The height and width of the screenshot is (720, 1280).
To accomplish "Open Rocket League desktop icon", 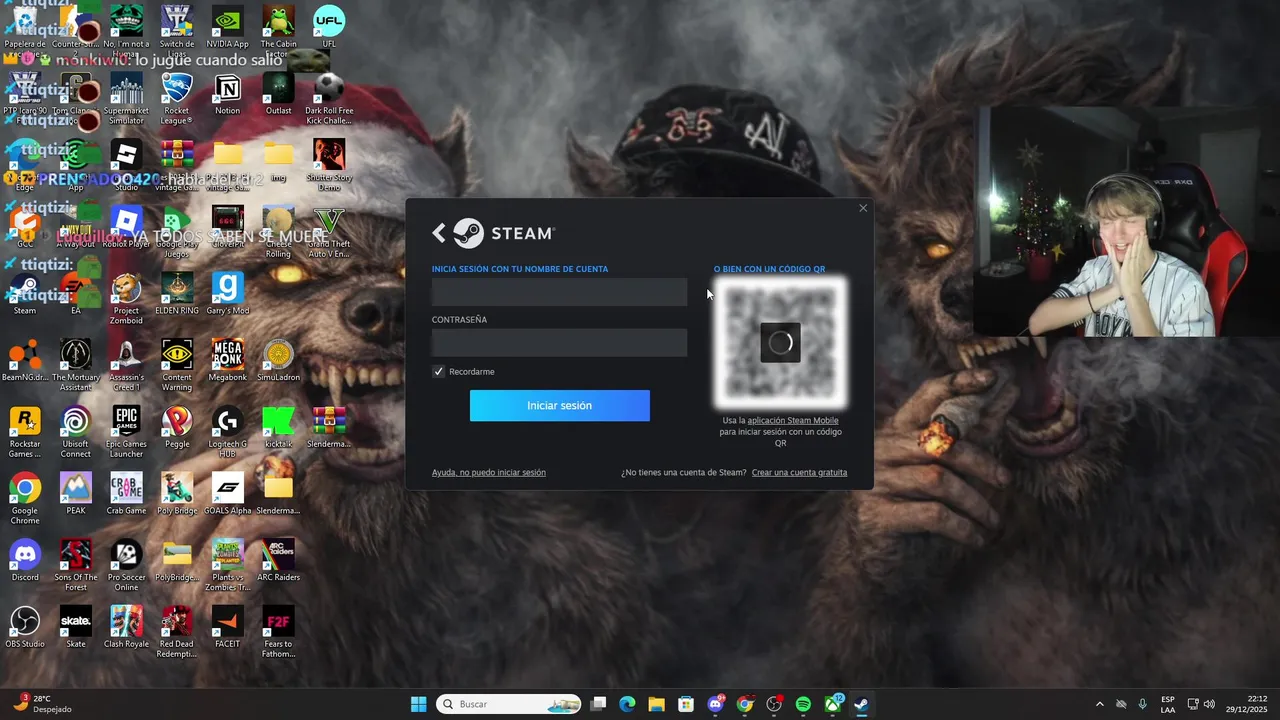I will [x=177, y=97].
